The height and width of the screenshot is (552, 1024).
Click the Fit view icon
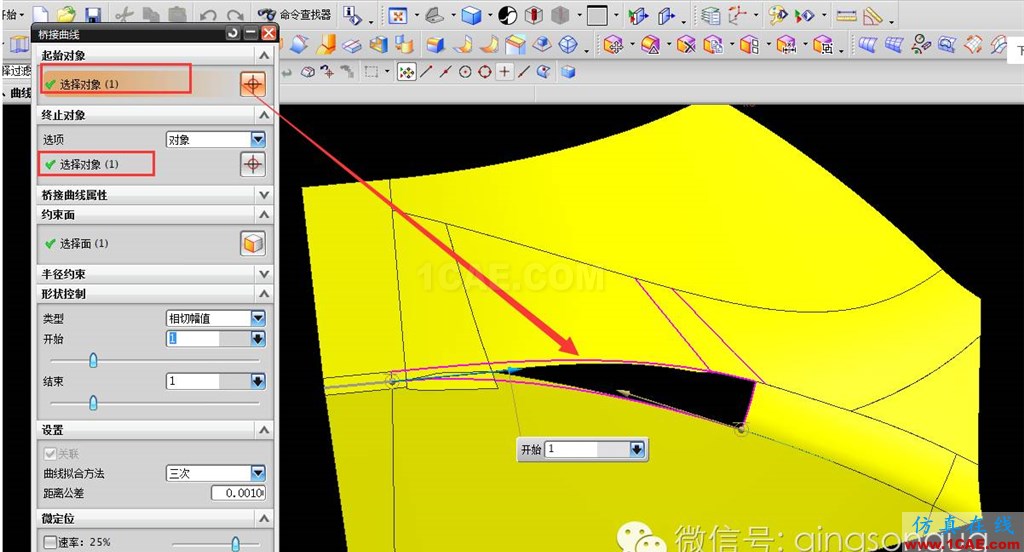[397, 15]
